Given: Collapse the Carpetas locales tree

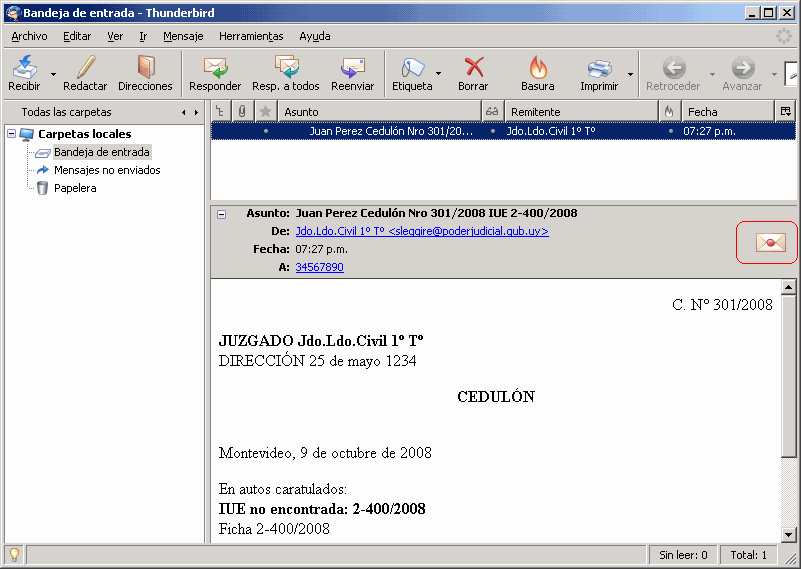Looking at the screenshot, I should [x=11, y=134].
